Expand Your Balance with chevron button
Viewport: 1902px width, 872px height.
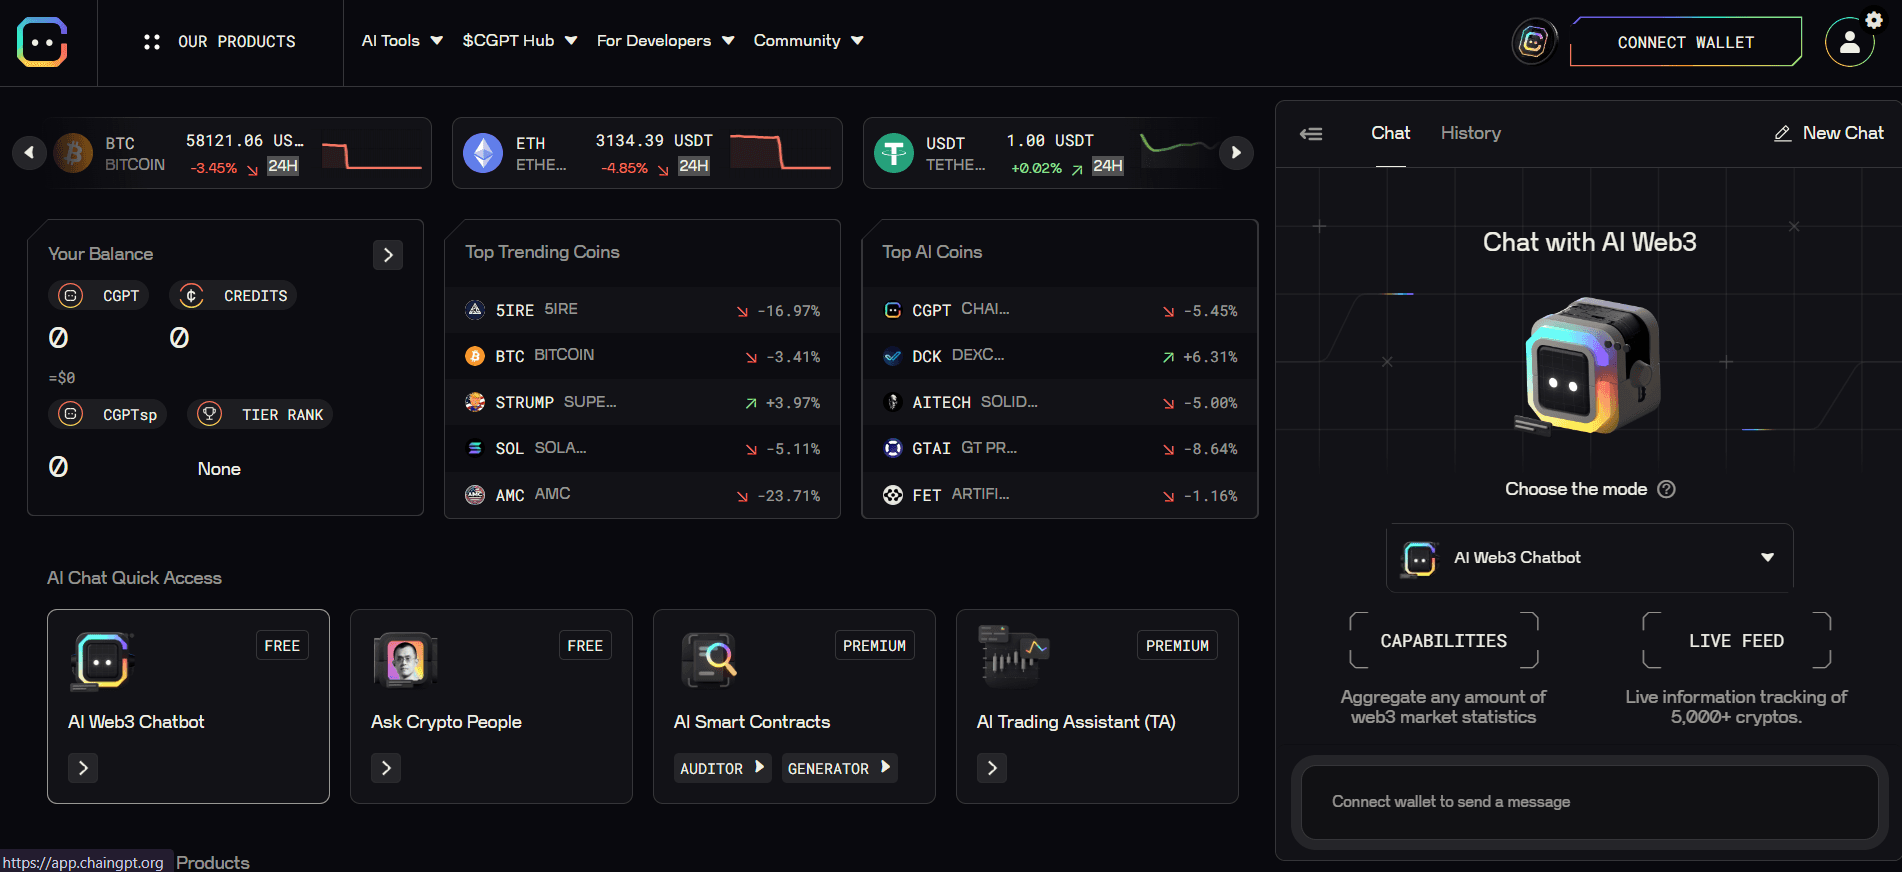coord(388,255)
